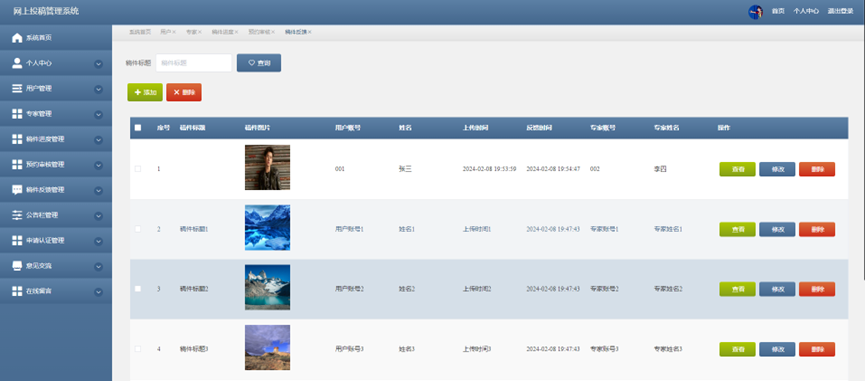The height and width of the screenshot is (381, 865).
Task: Expand the 专家管理 menu chevron
Action: [98, 115]
